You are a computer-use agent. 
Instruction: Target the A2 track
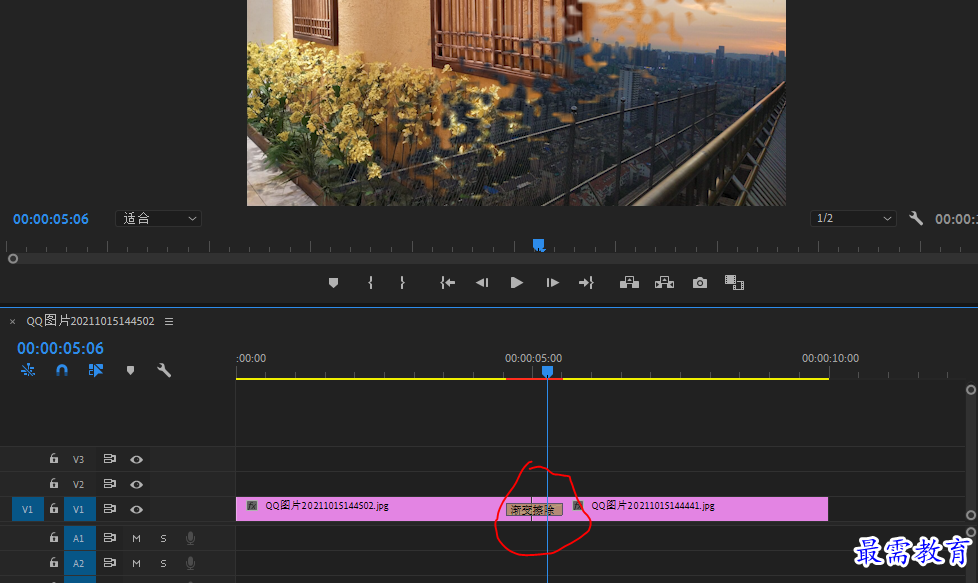[x=79, y=564]
